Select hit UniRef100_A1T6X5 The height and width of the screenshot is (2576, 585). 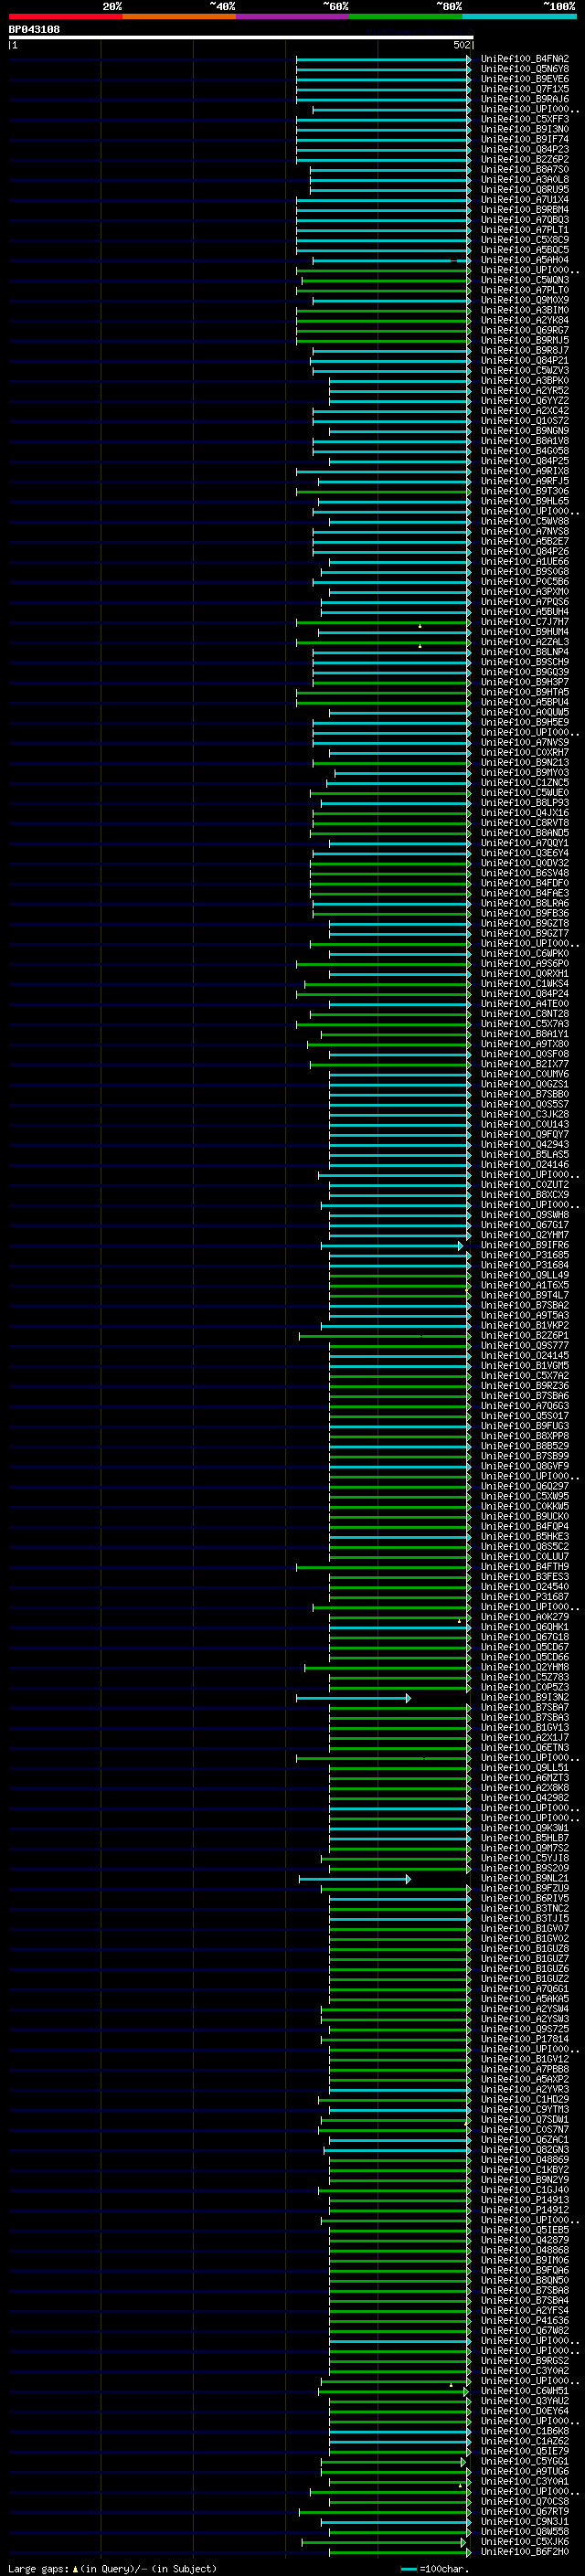(x=524, y=1285)
